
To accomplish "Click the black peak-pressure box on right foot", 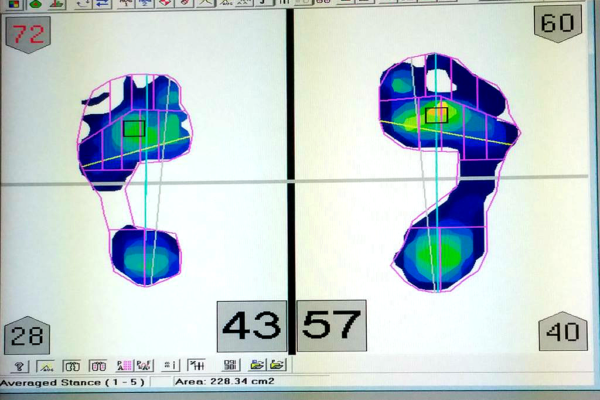I will coord(437,115).
